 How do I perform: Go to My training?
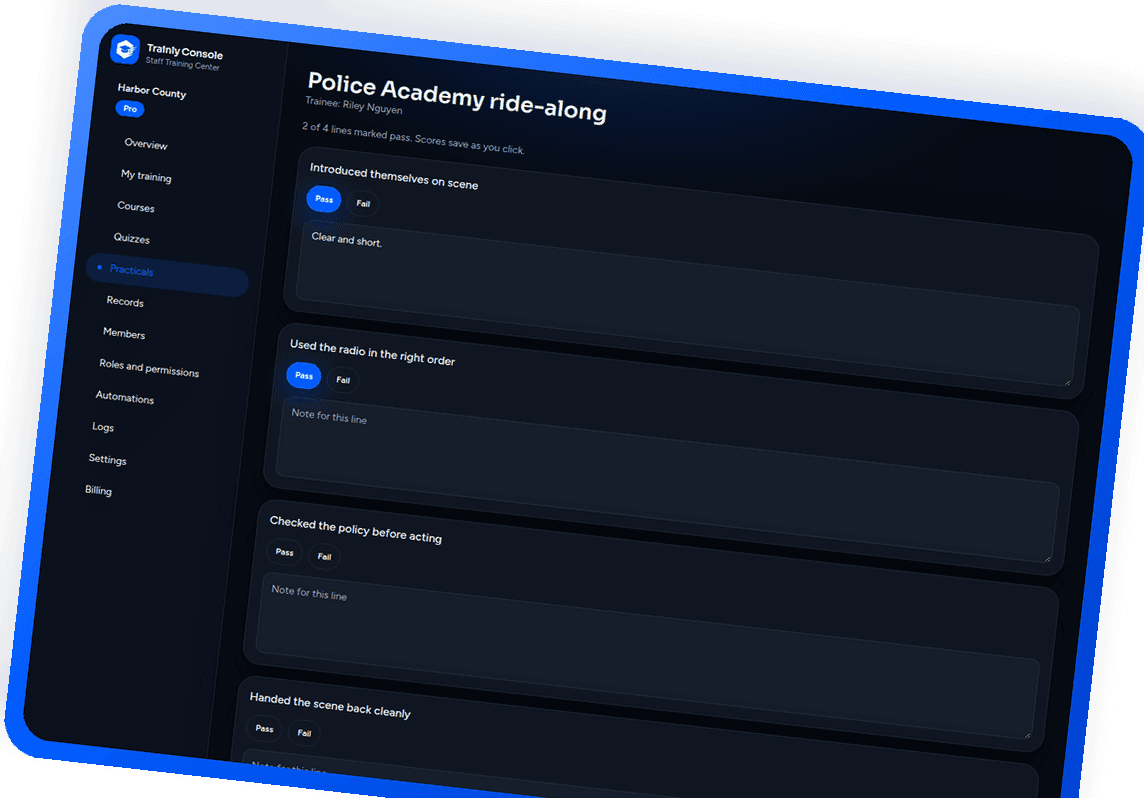[146, 176]
